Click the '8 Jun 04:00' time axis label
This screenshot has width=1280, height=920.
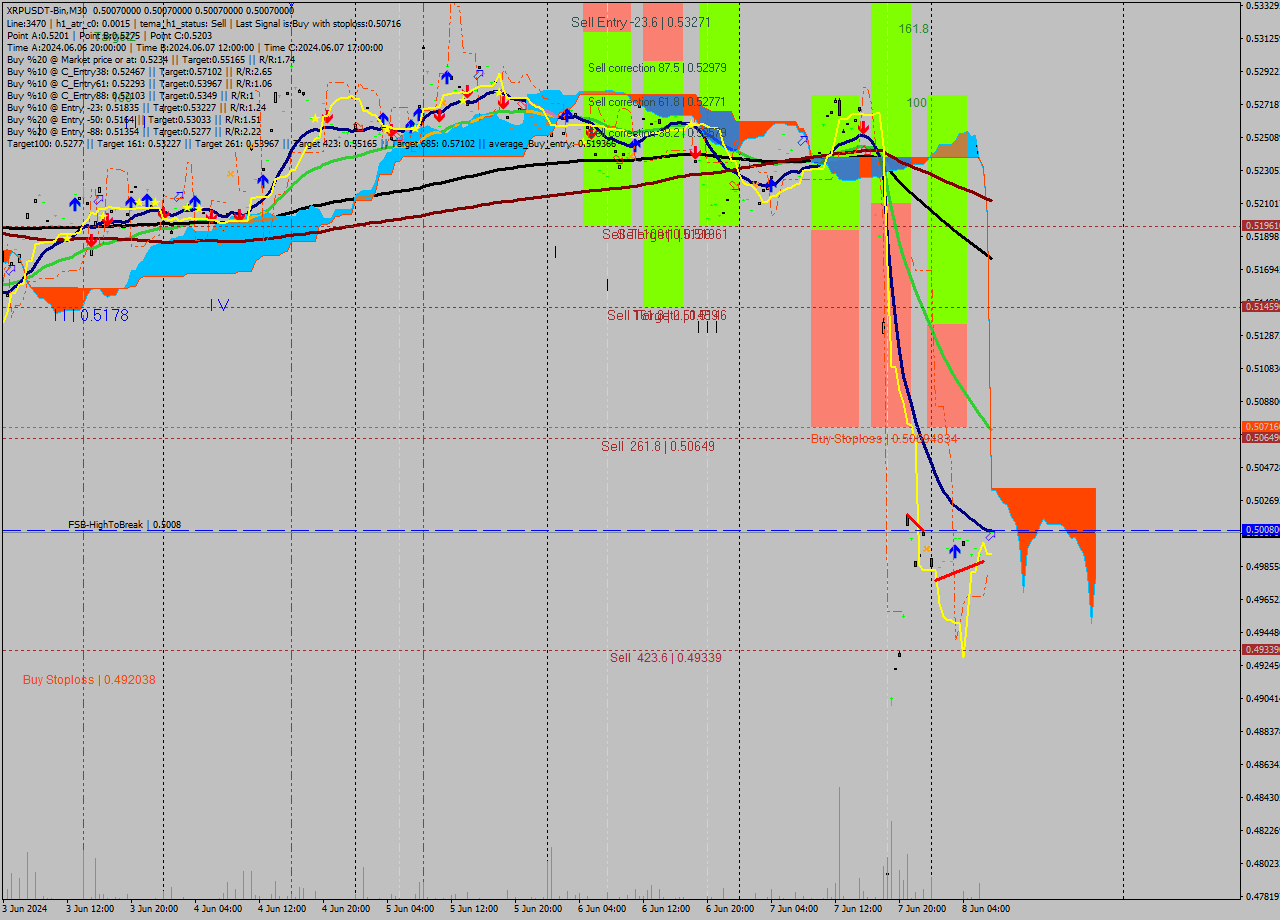986,909
